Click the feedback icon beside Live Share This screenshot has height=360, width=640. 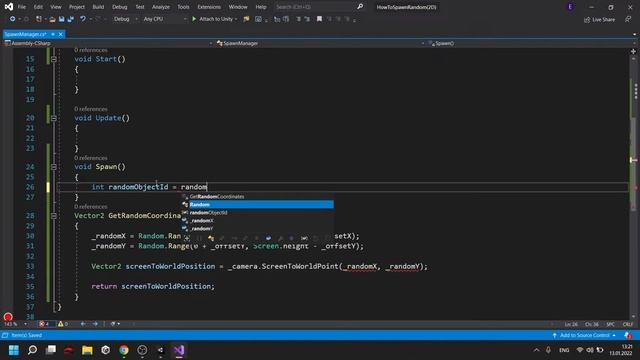click(x=628, y=19)
